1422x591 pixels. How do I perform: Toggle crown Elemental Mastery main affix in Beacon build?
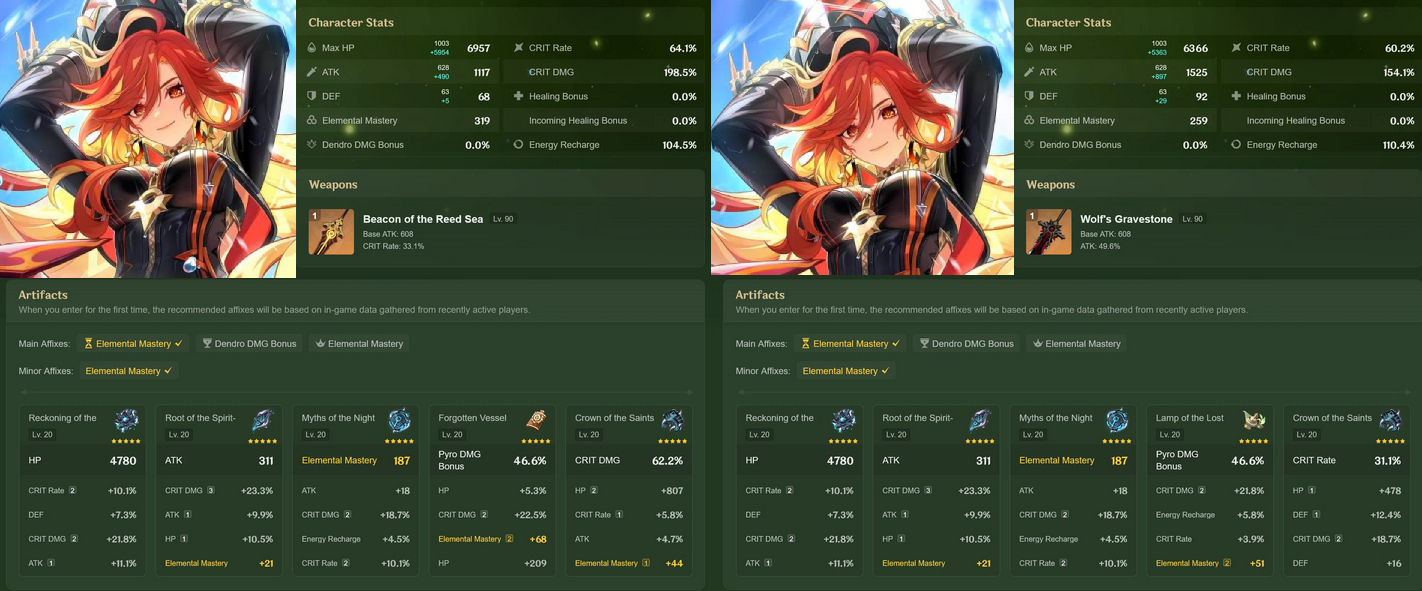point(359,343)
